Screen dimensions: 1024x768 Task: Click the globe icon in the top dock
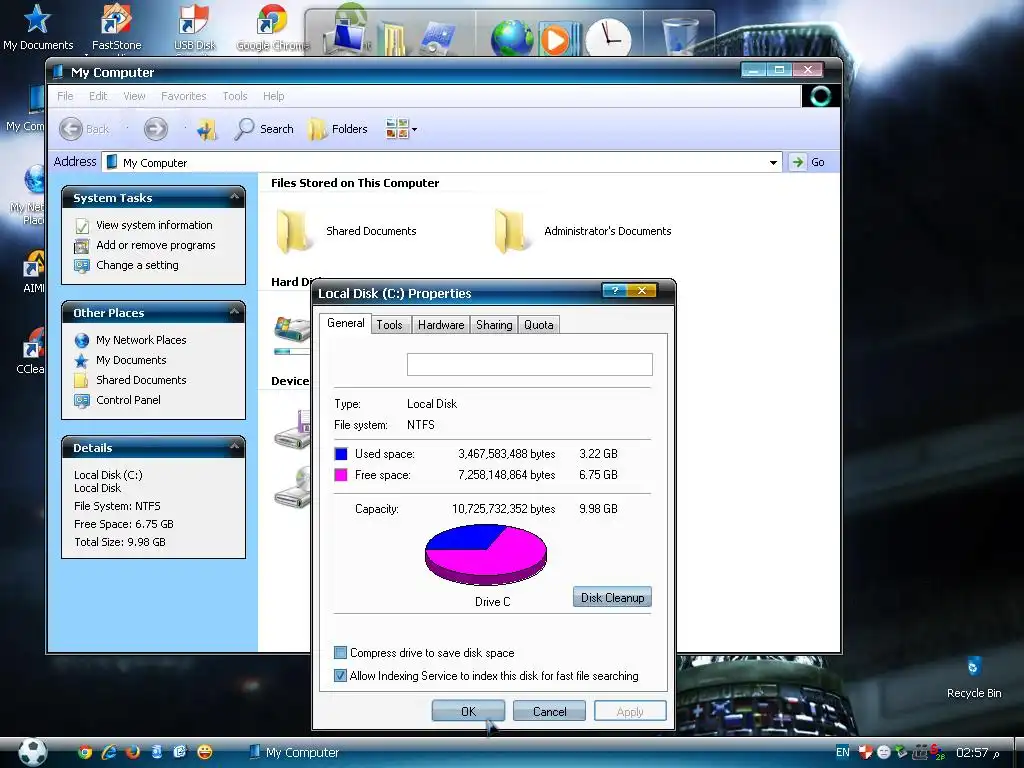512,37
